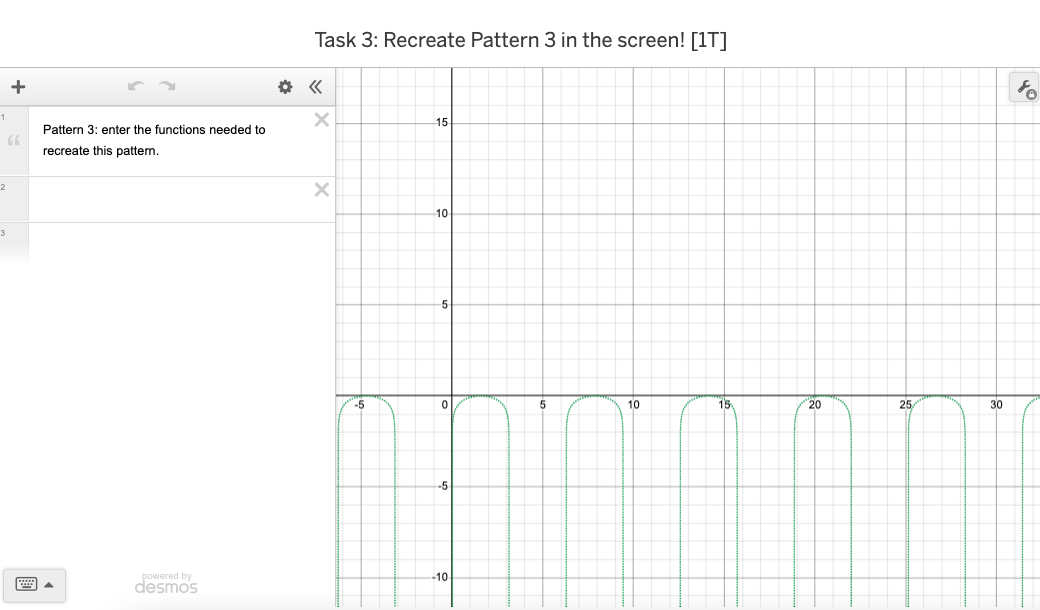Open the gear Edit List settings
Viewport: 1040px width, 610px height.
[x=285, y=87]
